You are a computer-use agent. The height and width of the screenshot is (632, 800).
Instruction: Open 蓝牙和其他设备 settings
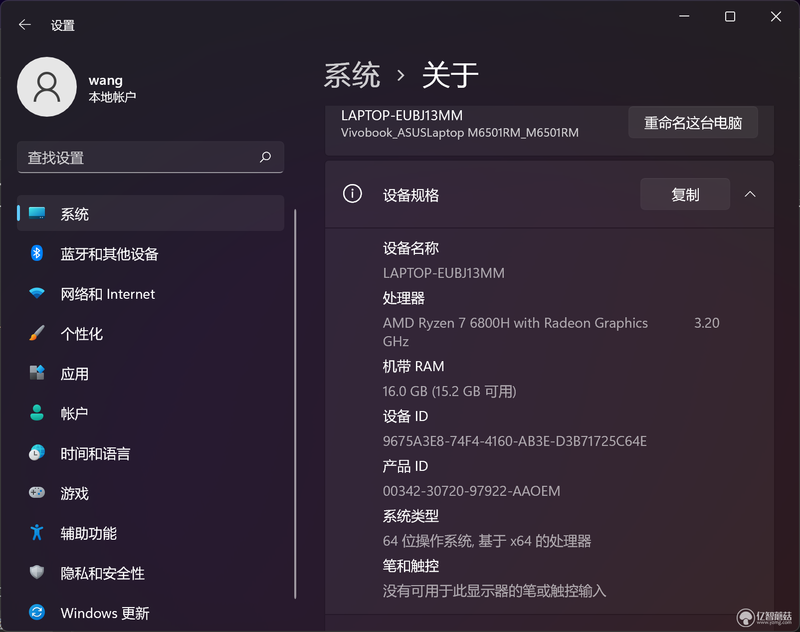point(151,254)
